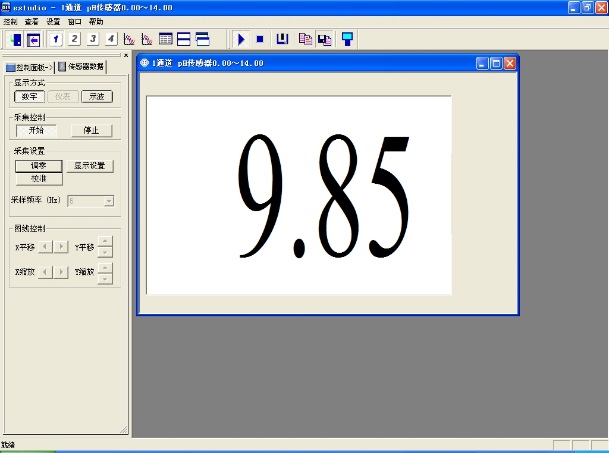The image size is (609, 453).
Task: Click X平移 right arrow button
Action: pyautogui.click(x=62, y=246)
